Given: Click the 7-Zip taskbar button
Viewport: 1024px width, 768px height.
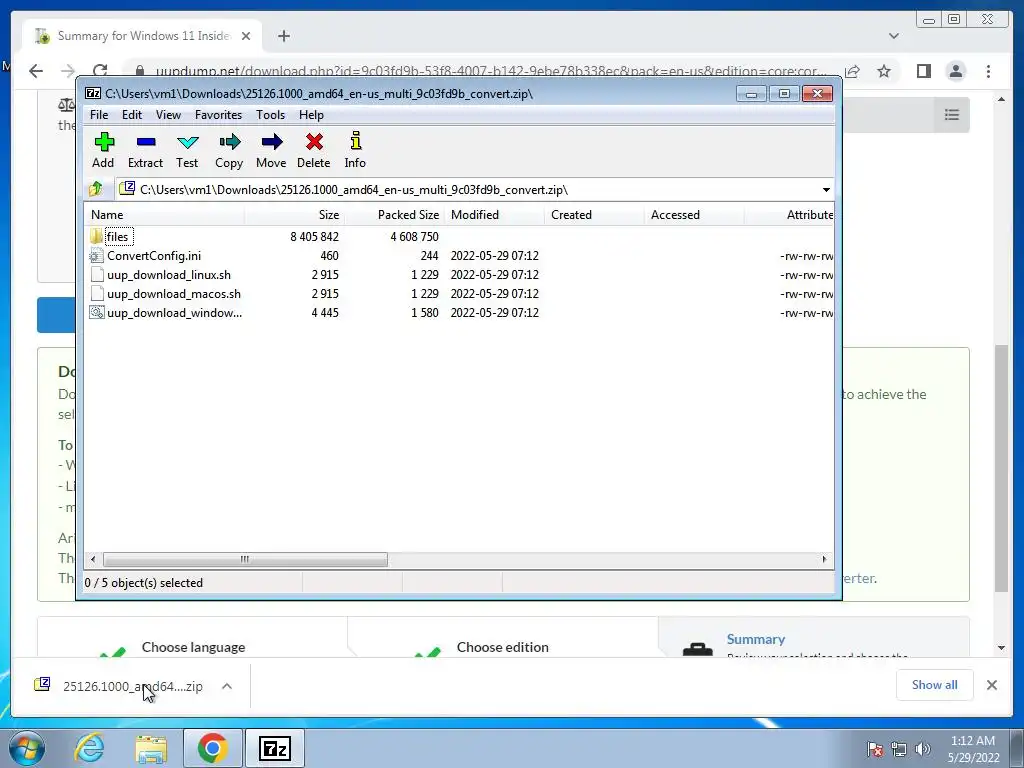Looking at the screenshot, I should point(274,748).
